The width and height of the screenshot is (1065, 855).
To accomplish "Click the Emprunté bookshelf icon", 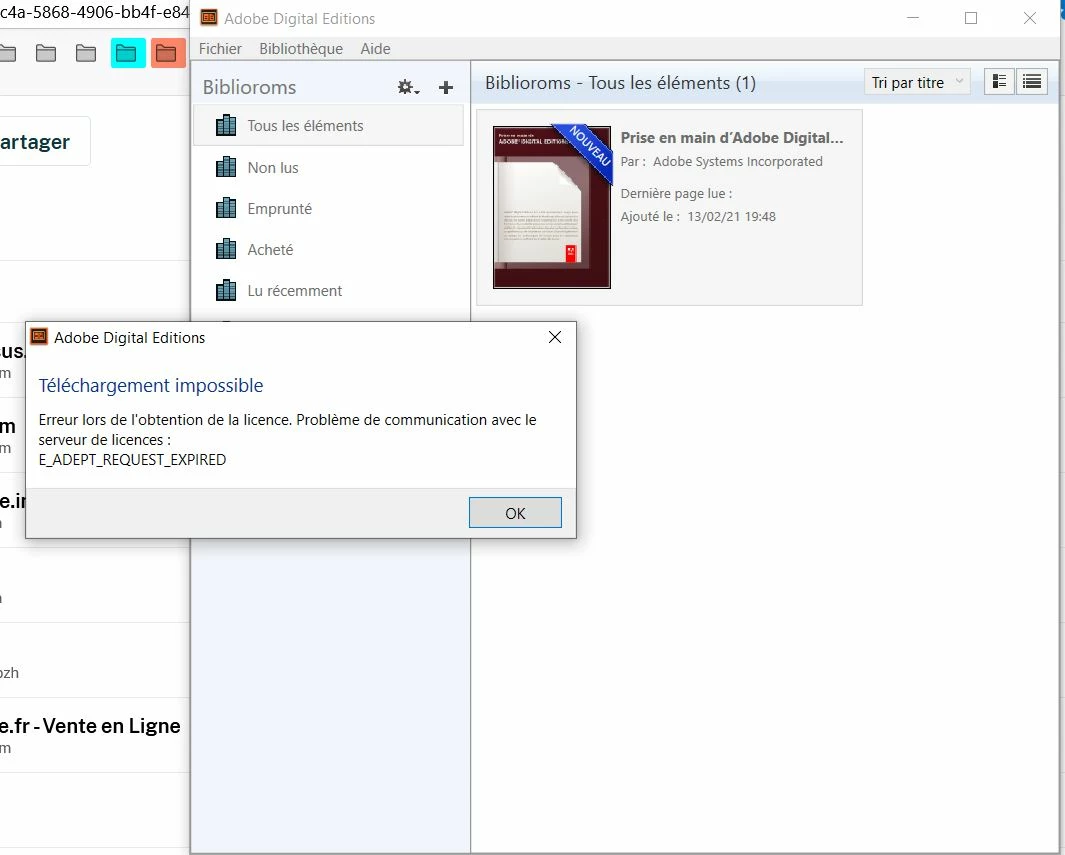I will click(225, 208).
